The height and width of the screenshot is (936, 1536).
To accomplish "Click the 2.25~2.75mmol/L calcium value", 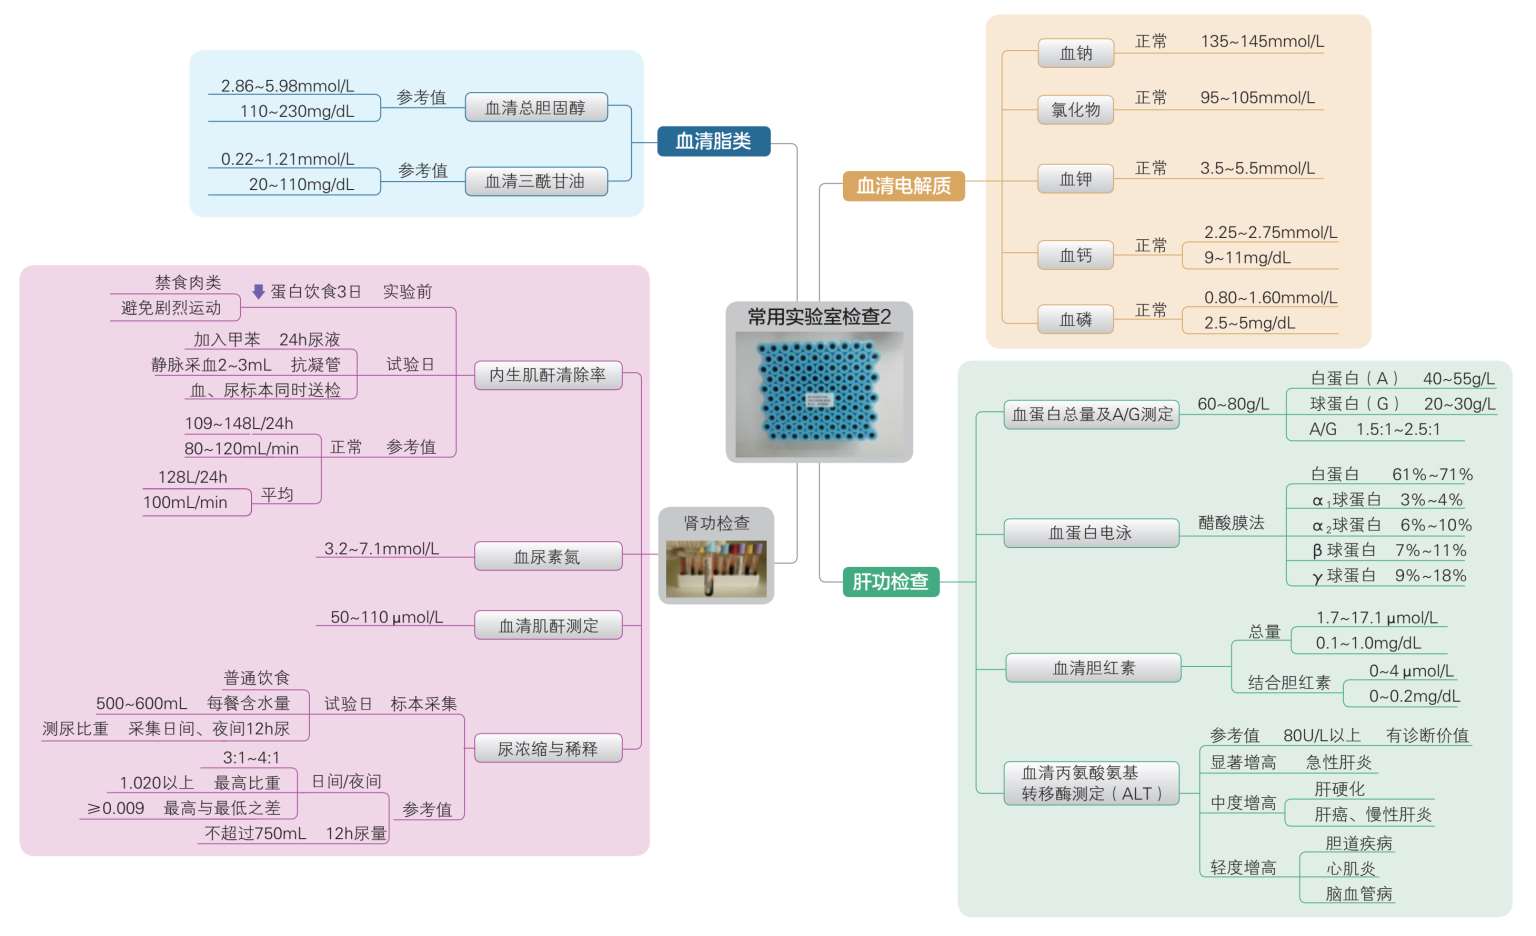I will (x=1270, y=232).
